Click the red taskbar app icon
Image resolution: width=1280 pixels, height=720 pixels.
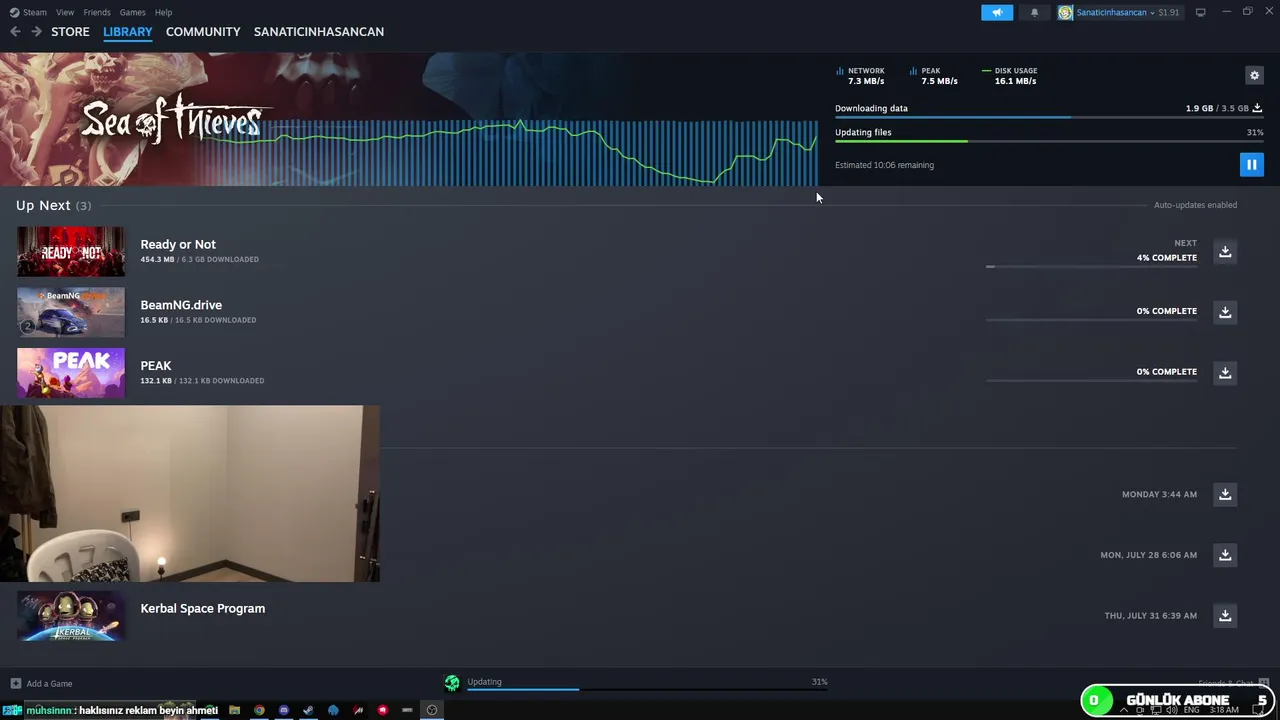[x=382, y=710]
